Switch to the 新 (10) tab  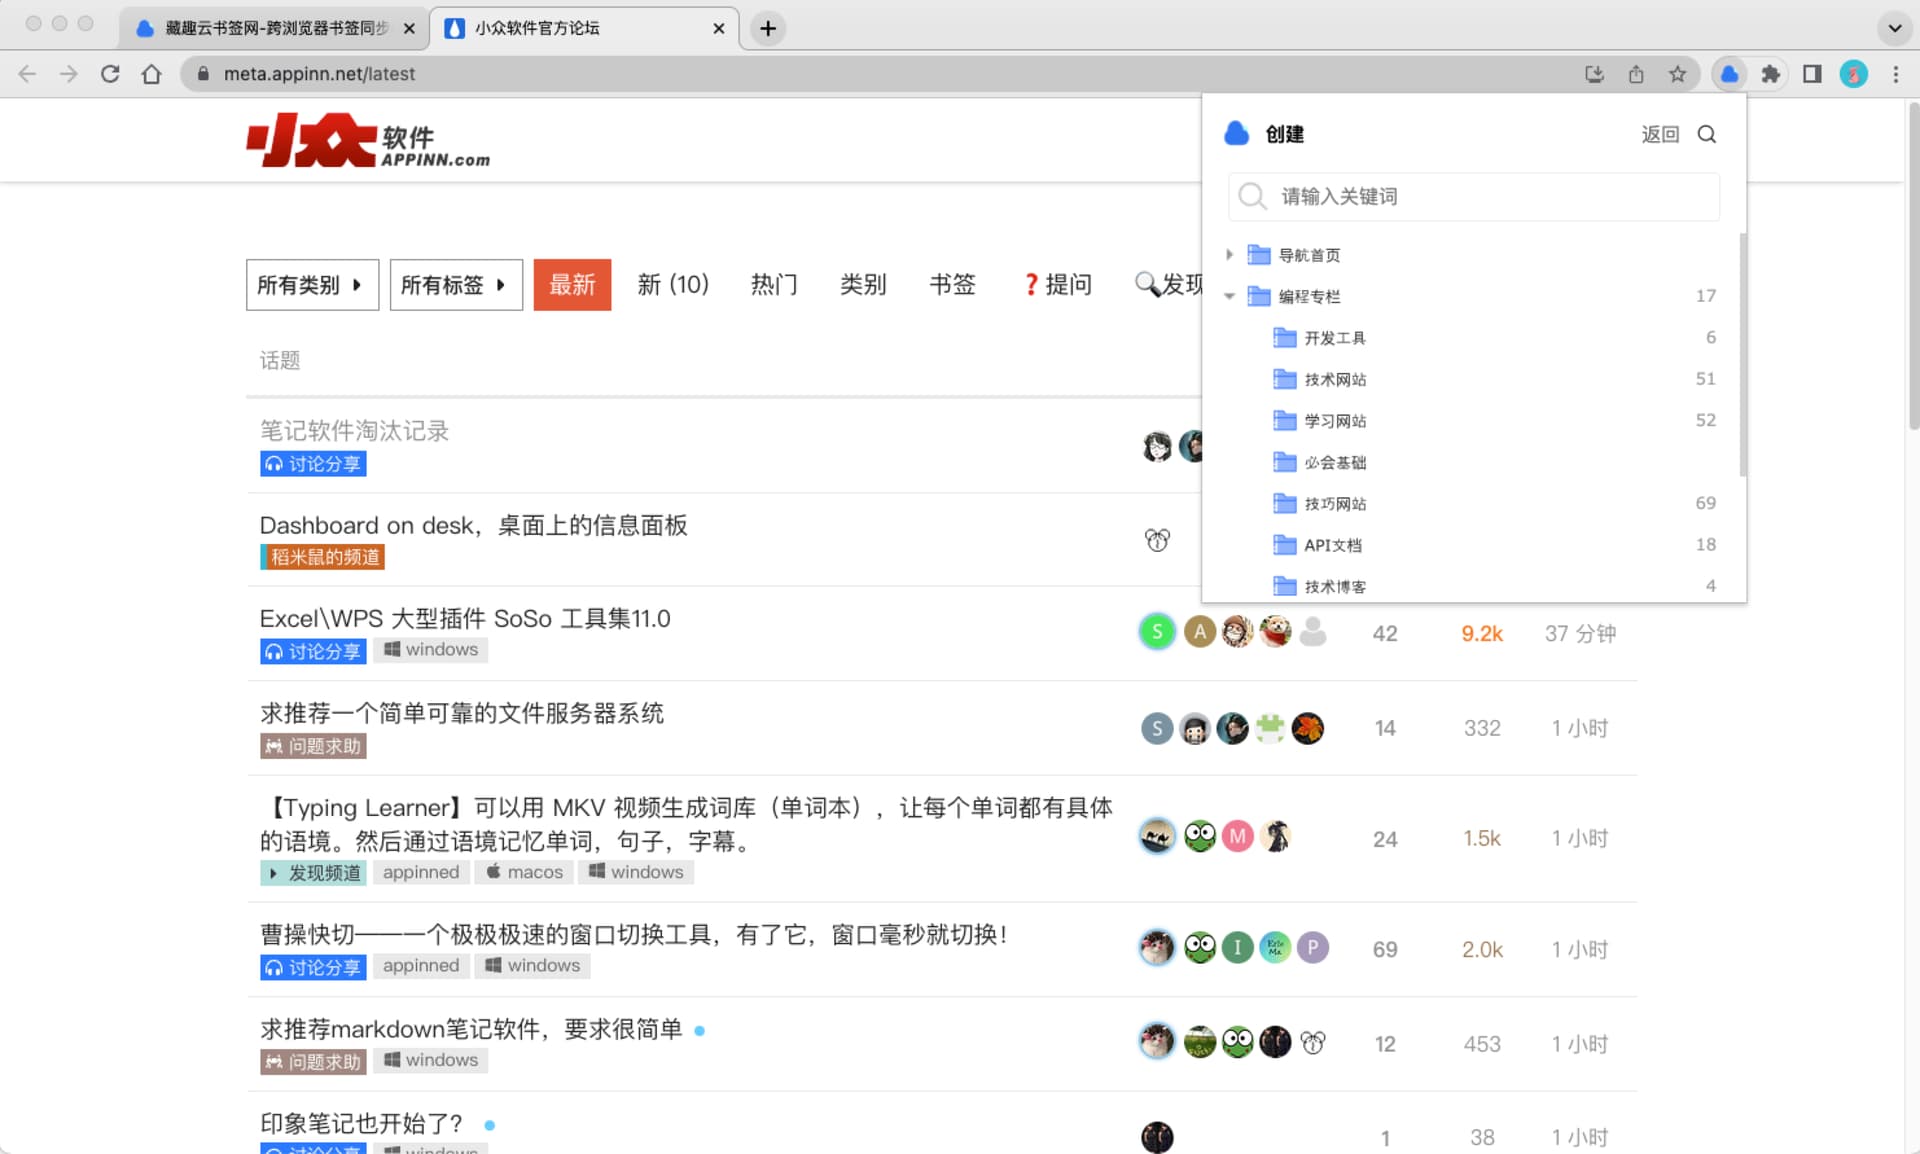pyautogui.click(x=673, y=285)
